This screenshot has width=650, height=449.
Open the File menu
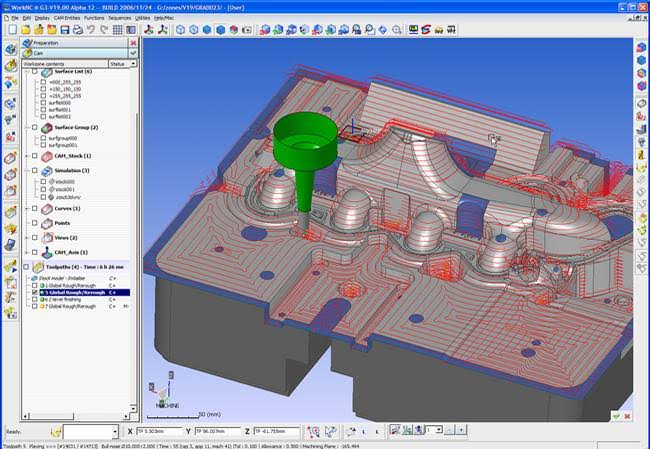click(x=15, y=18)
